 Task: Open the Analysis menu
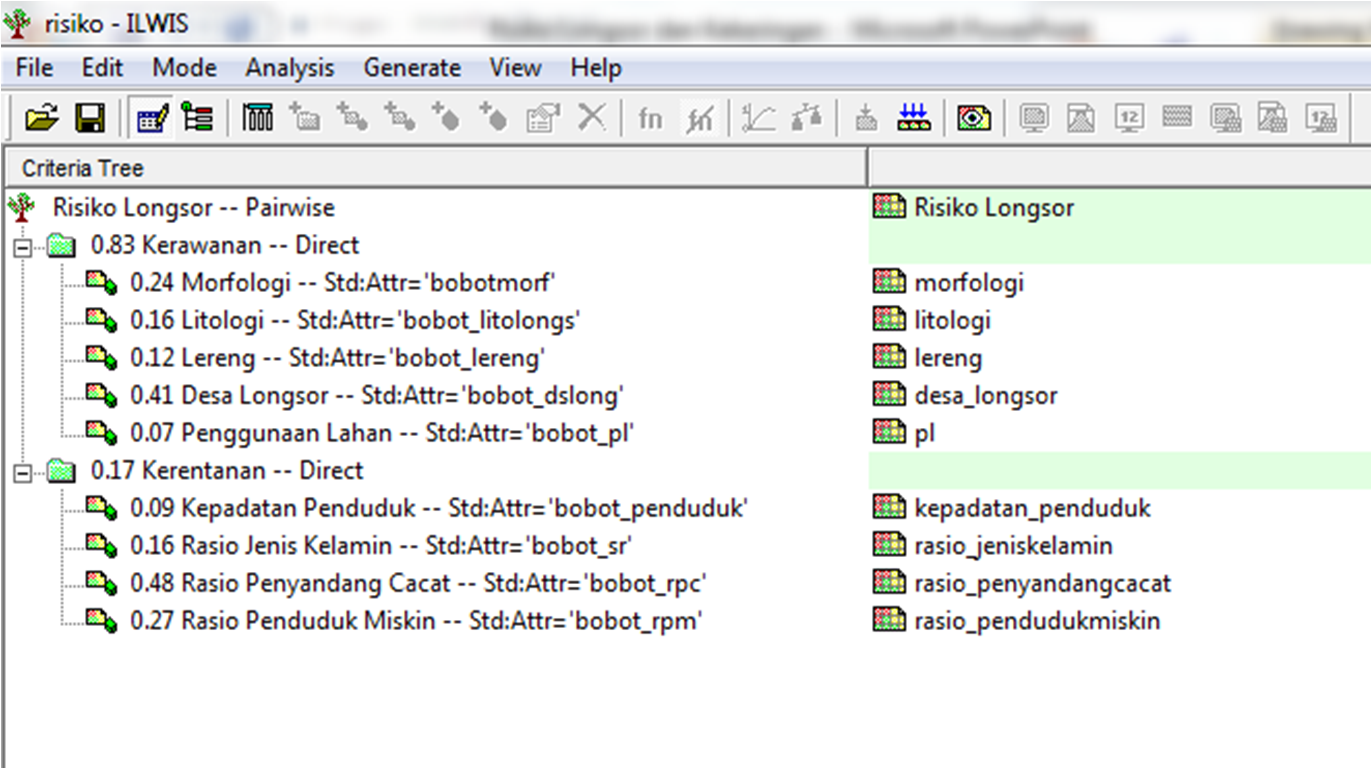pos(290,68)
